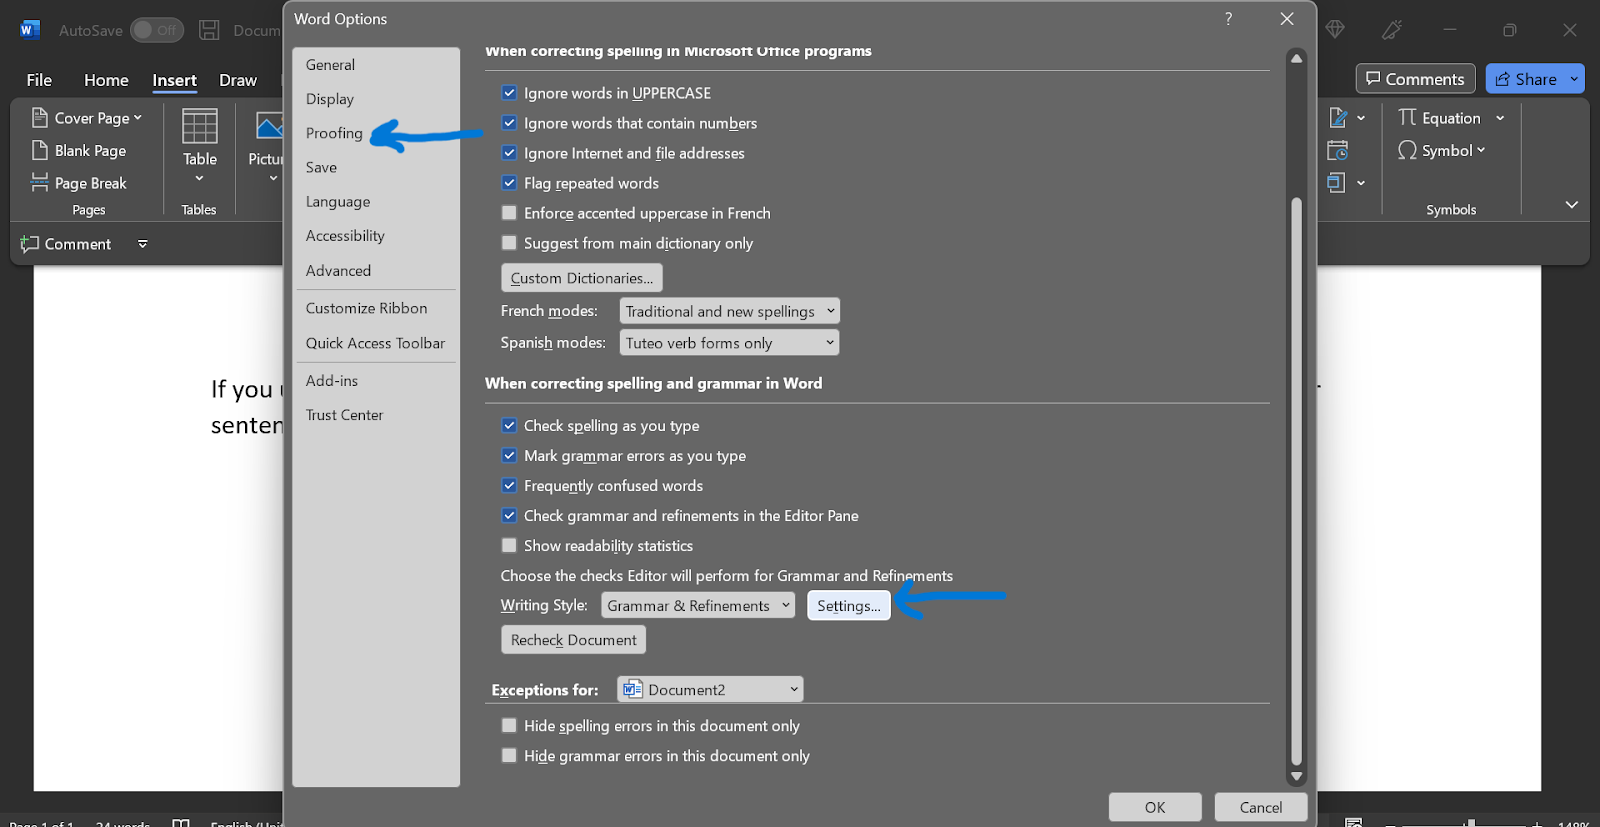The width and height of the screenshot is (1600, 827).
Task: Expand the Symbol dropdown arrow
Action: (1481, 150)
